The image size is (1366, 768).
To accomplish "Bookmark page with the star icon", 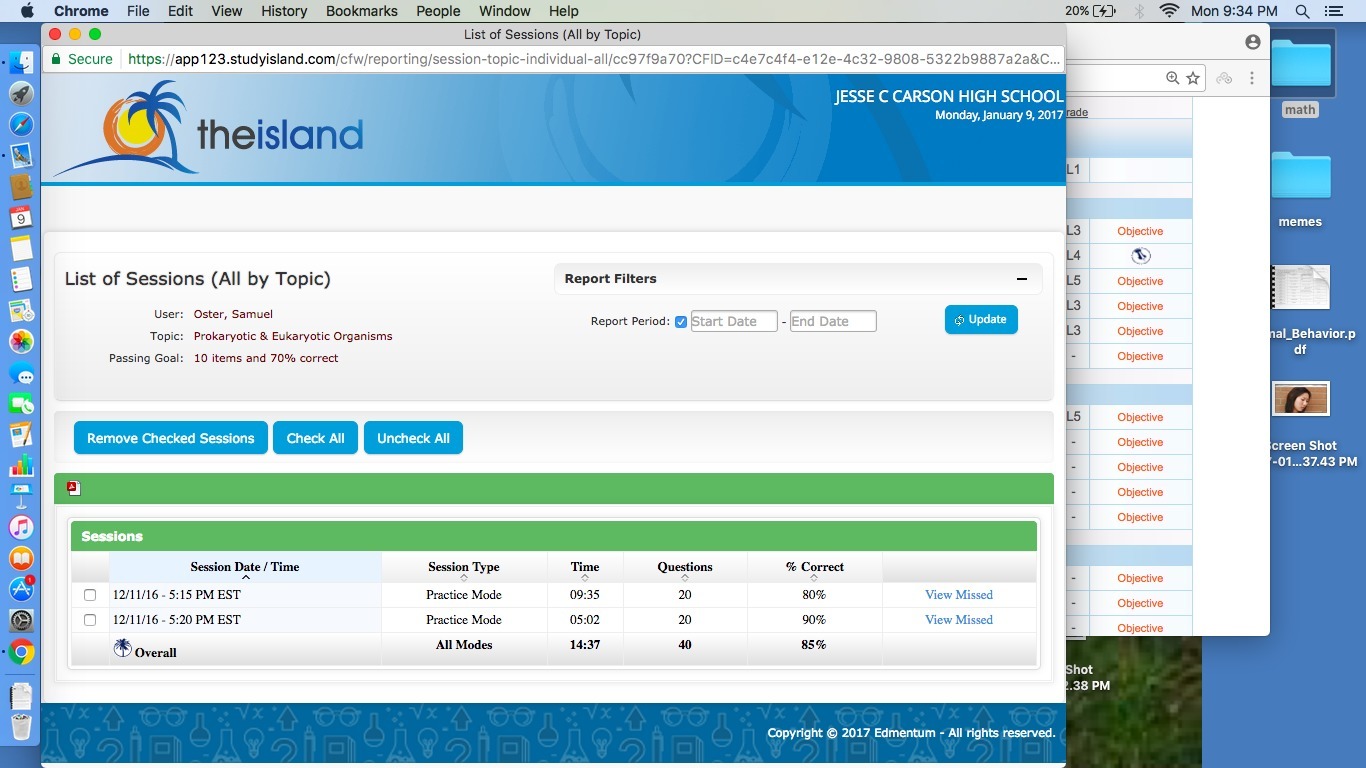I will point(1193,78).
